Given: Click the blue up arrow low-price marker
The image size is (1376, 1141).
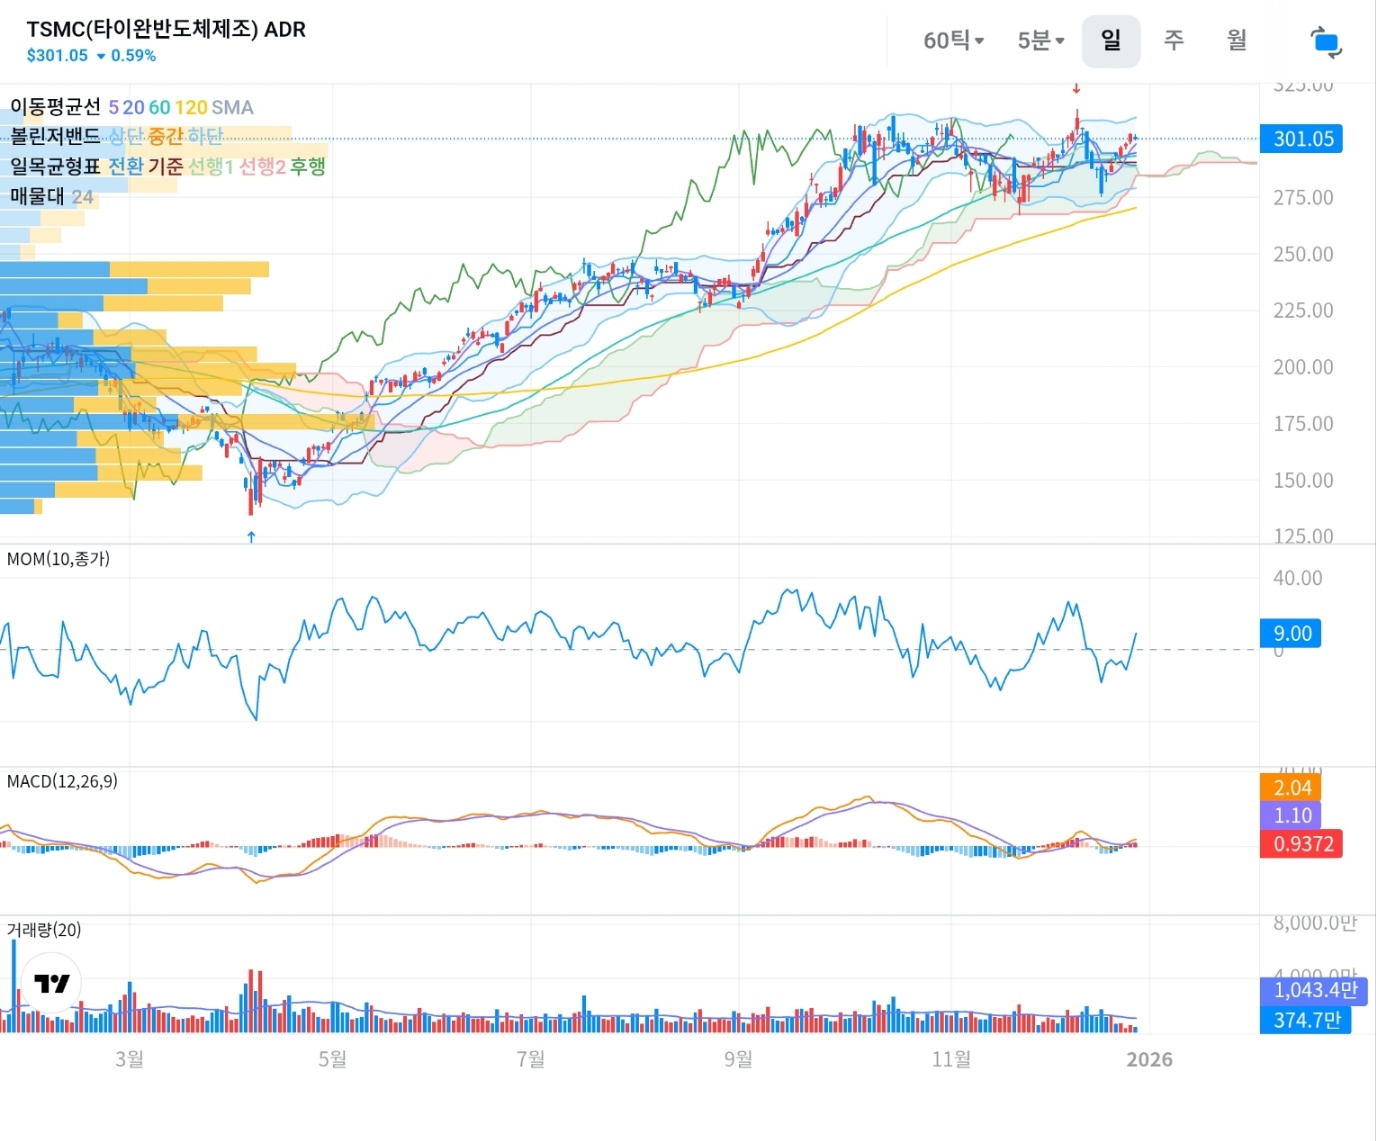Looking at the screenshot, I should 251,536.
